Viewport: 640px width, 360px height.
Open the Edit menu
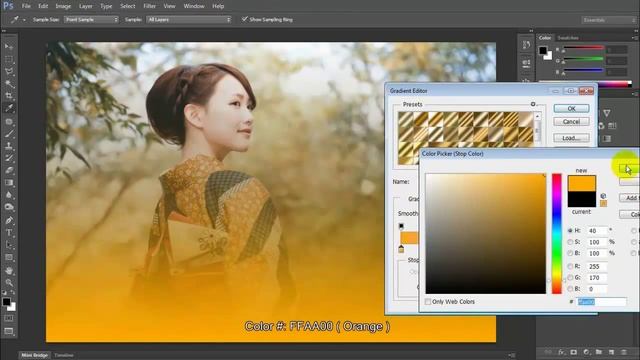pyautogui.click(x=43, y=6)
